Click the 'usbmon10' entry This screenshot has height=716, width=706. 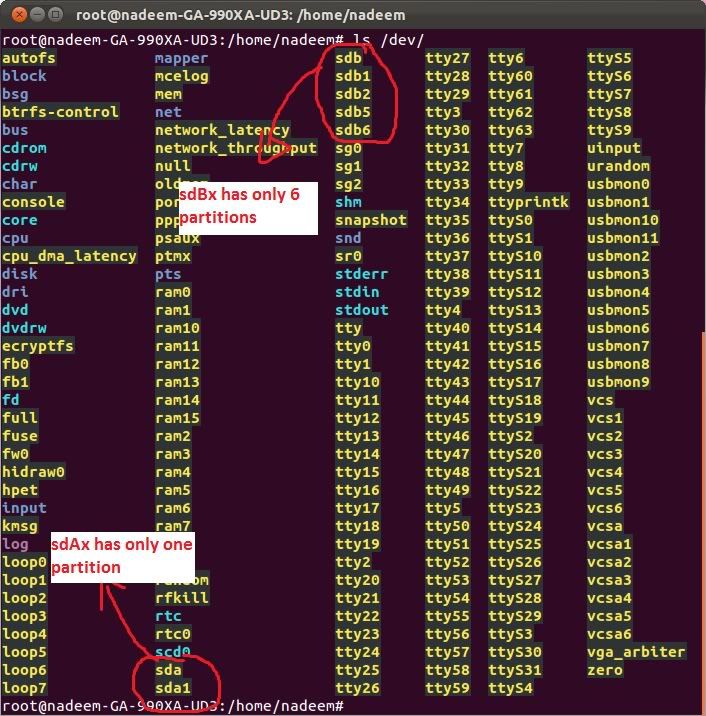[x=623, y=220]
